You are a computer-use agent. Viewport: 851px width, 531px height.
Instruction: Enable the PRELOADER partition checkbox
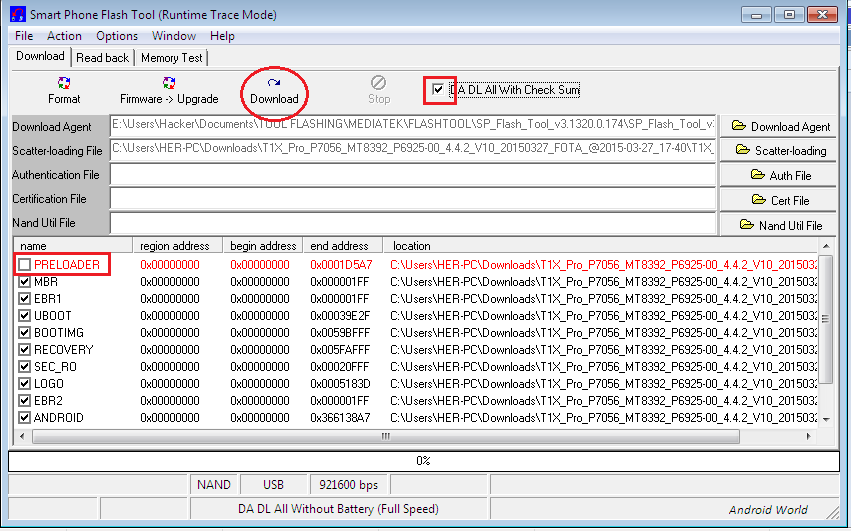pyautogui.click(x=24, y=264)
